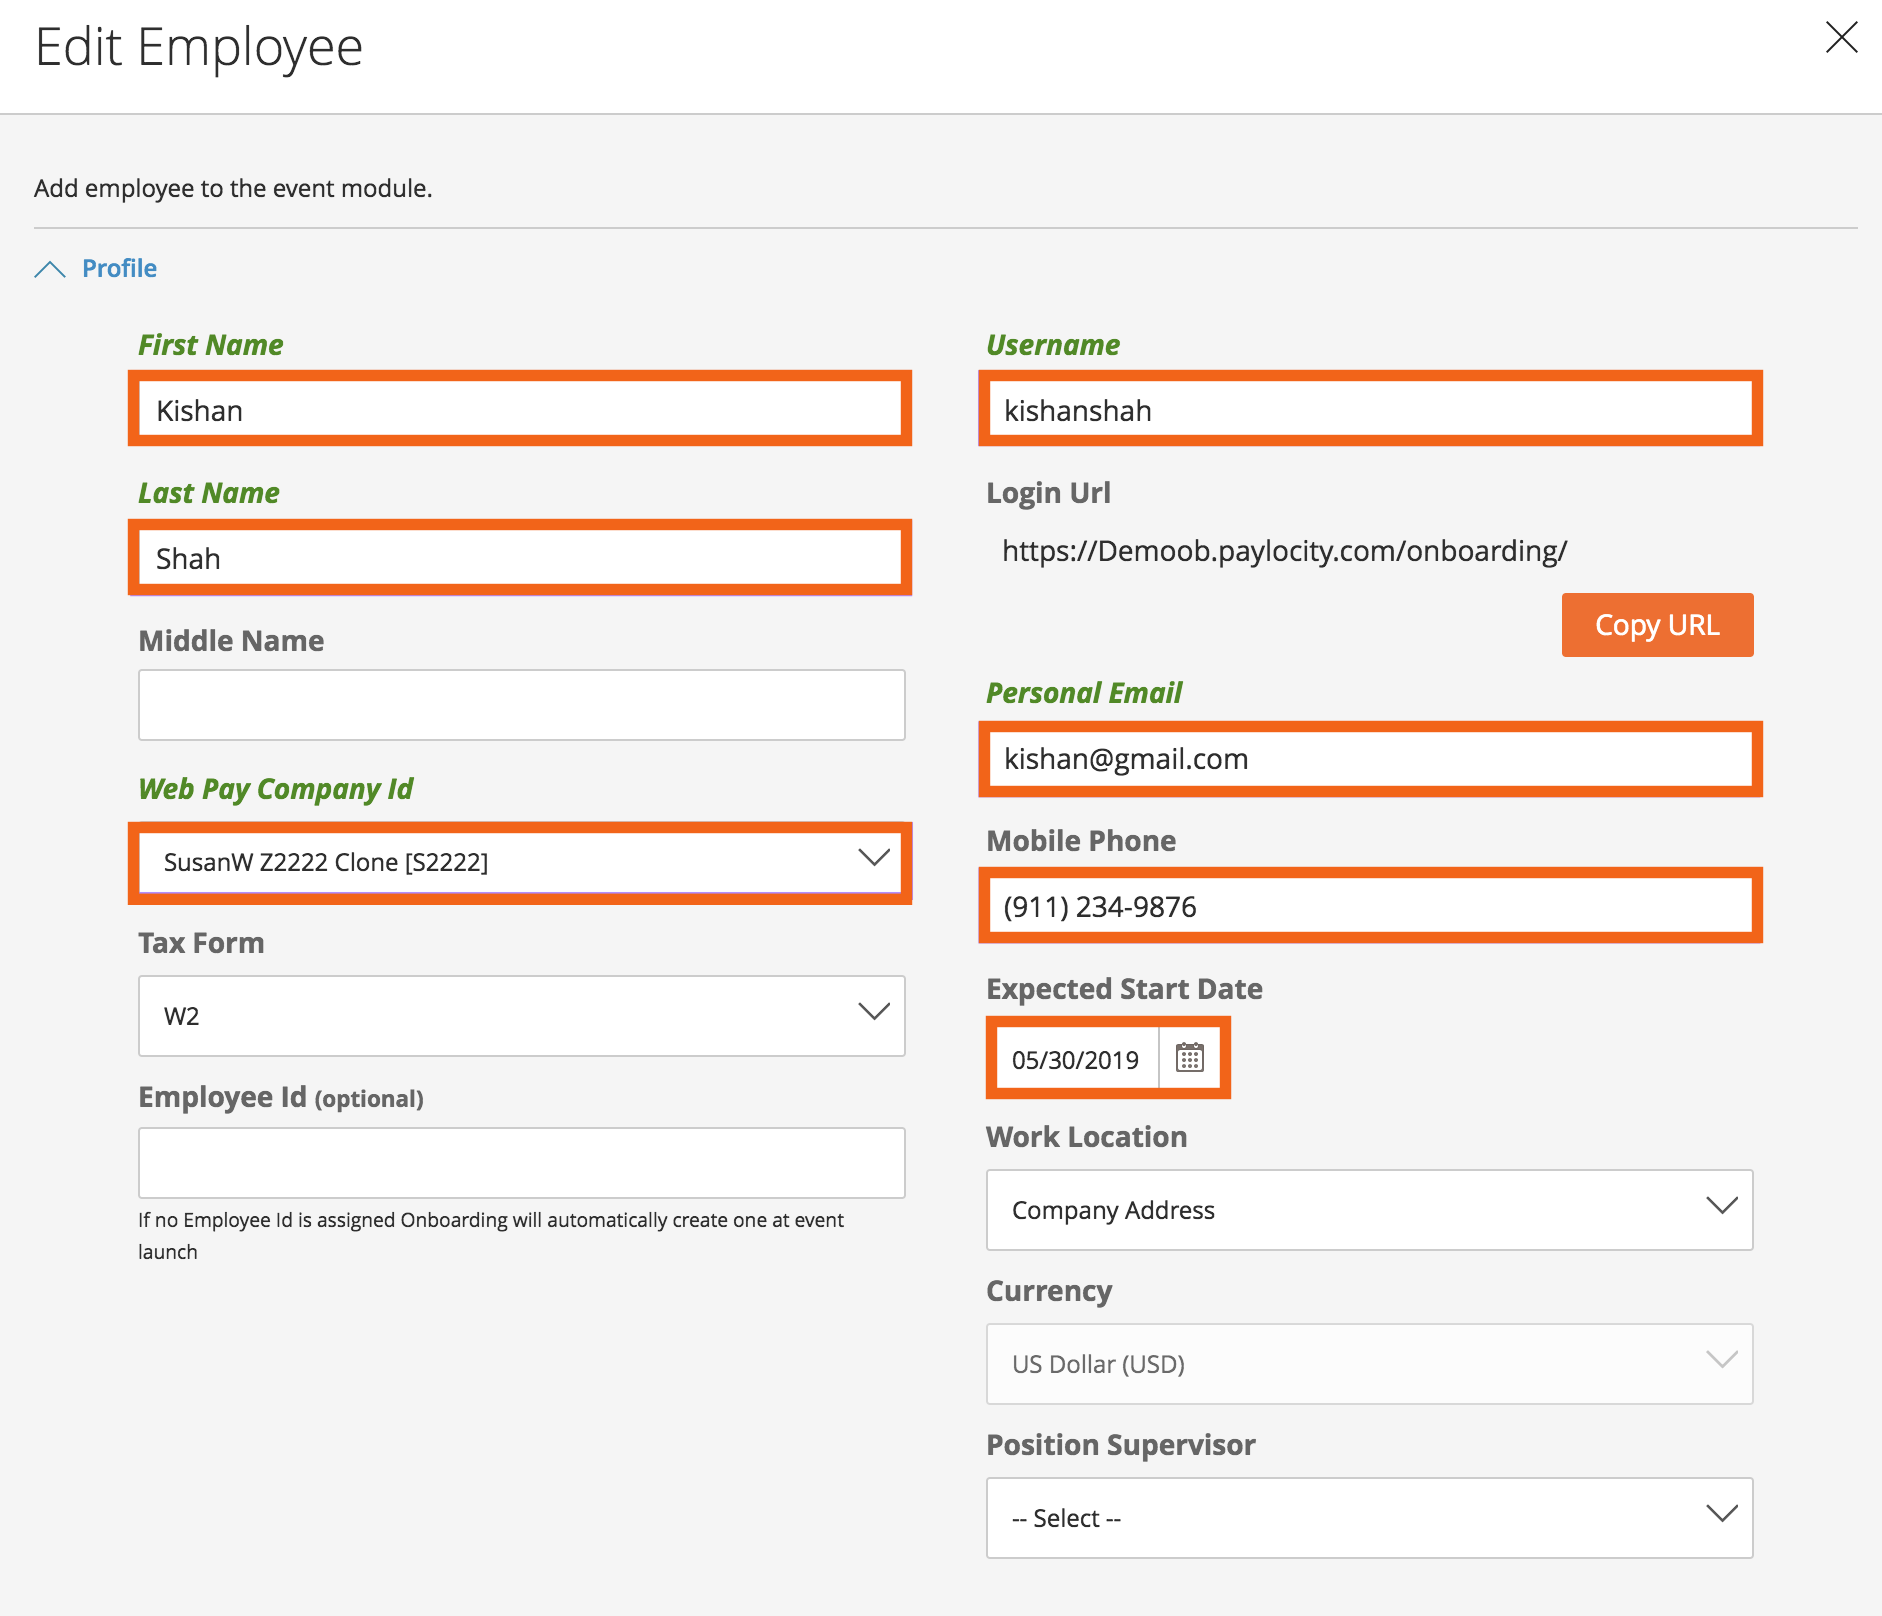
Task: Edit the Username field showing kishanshah
Action: 1369,409
